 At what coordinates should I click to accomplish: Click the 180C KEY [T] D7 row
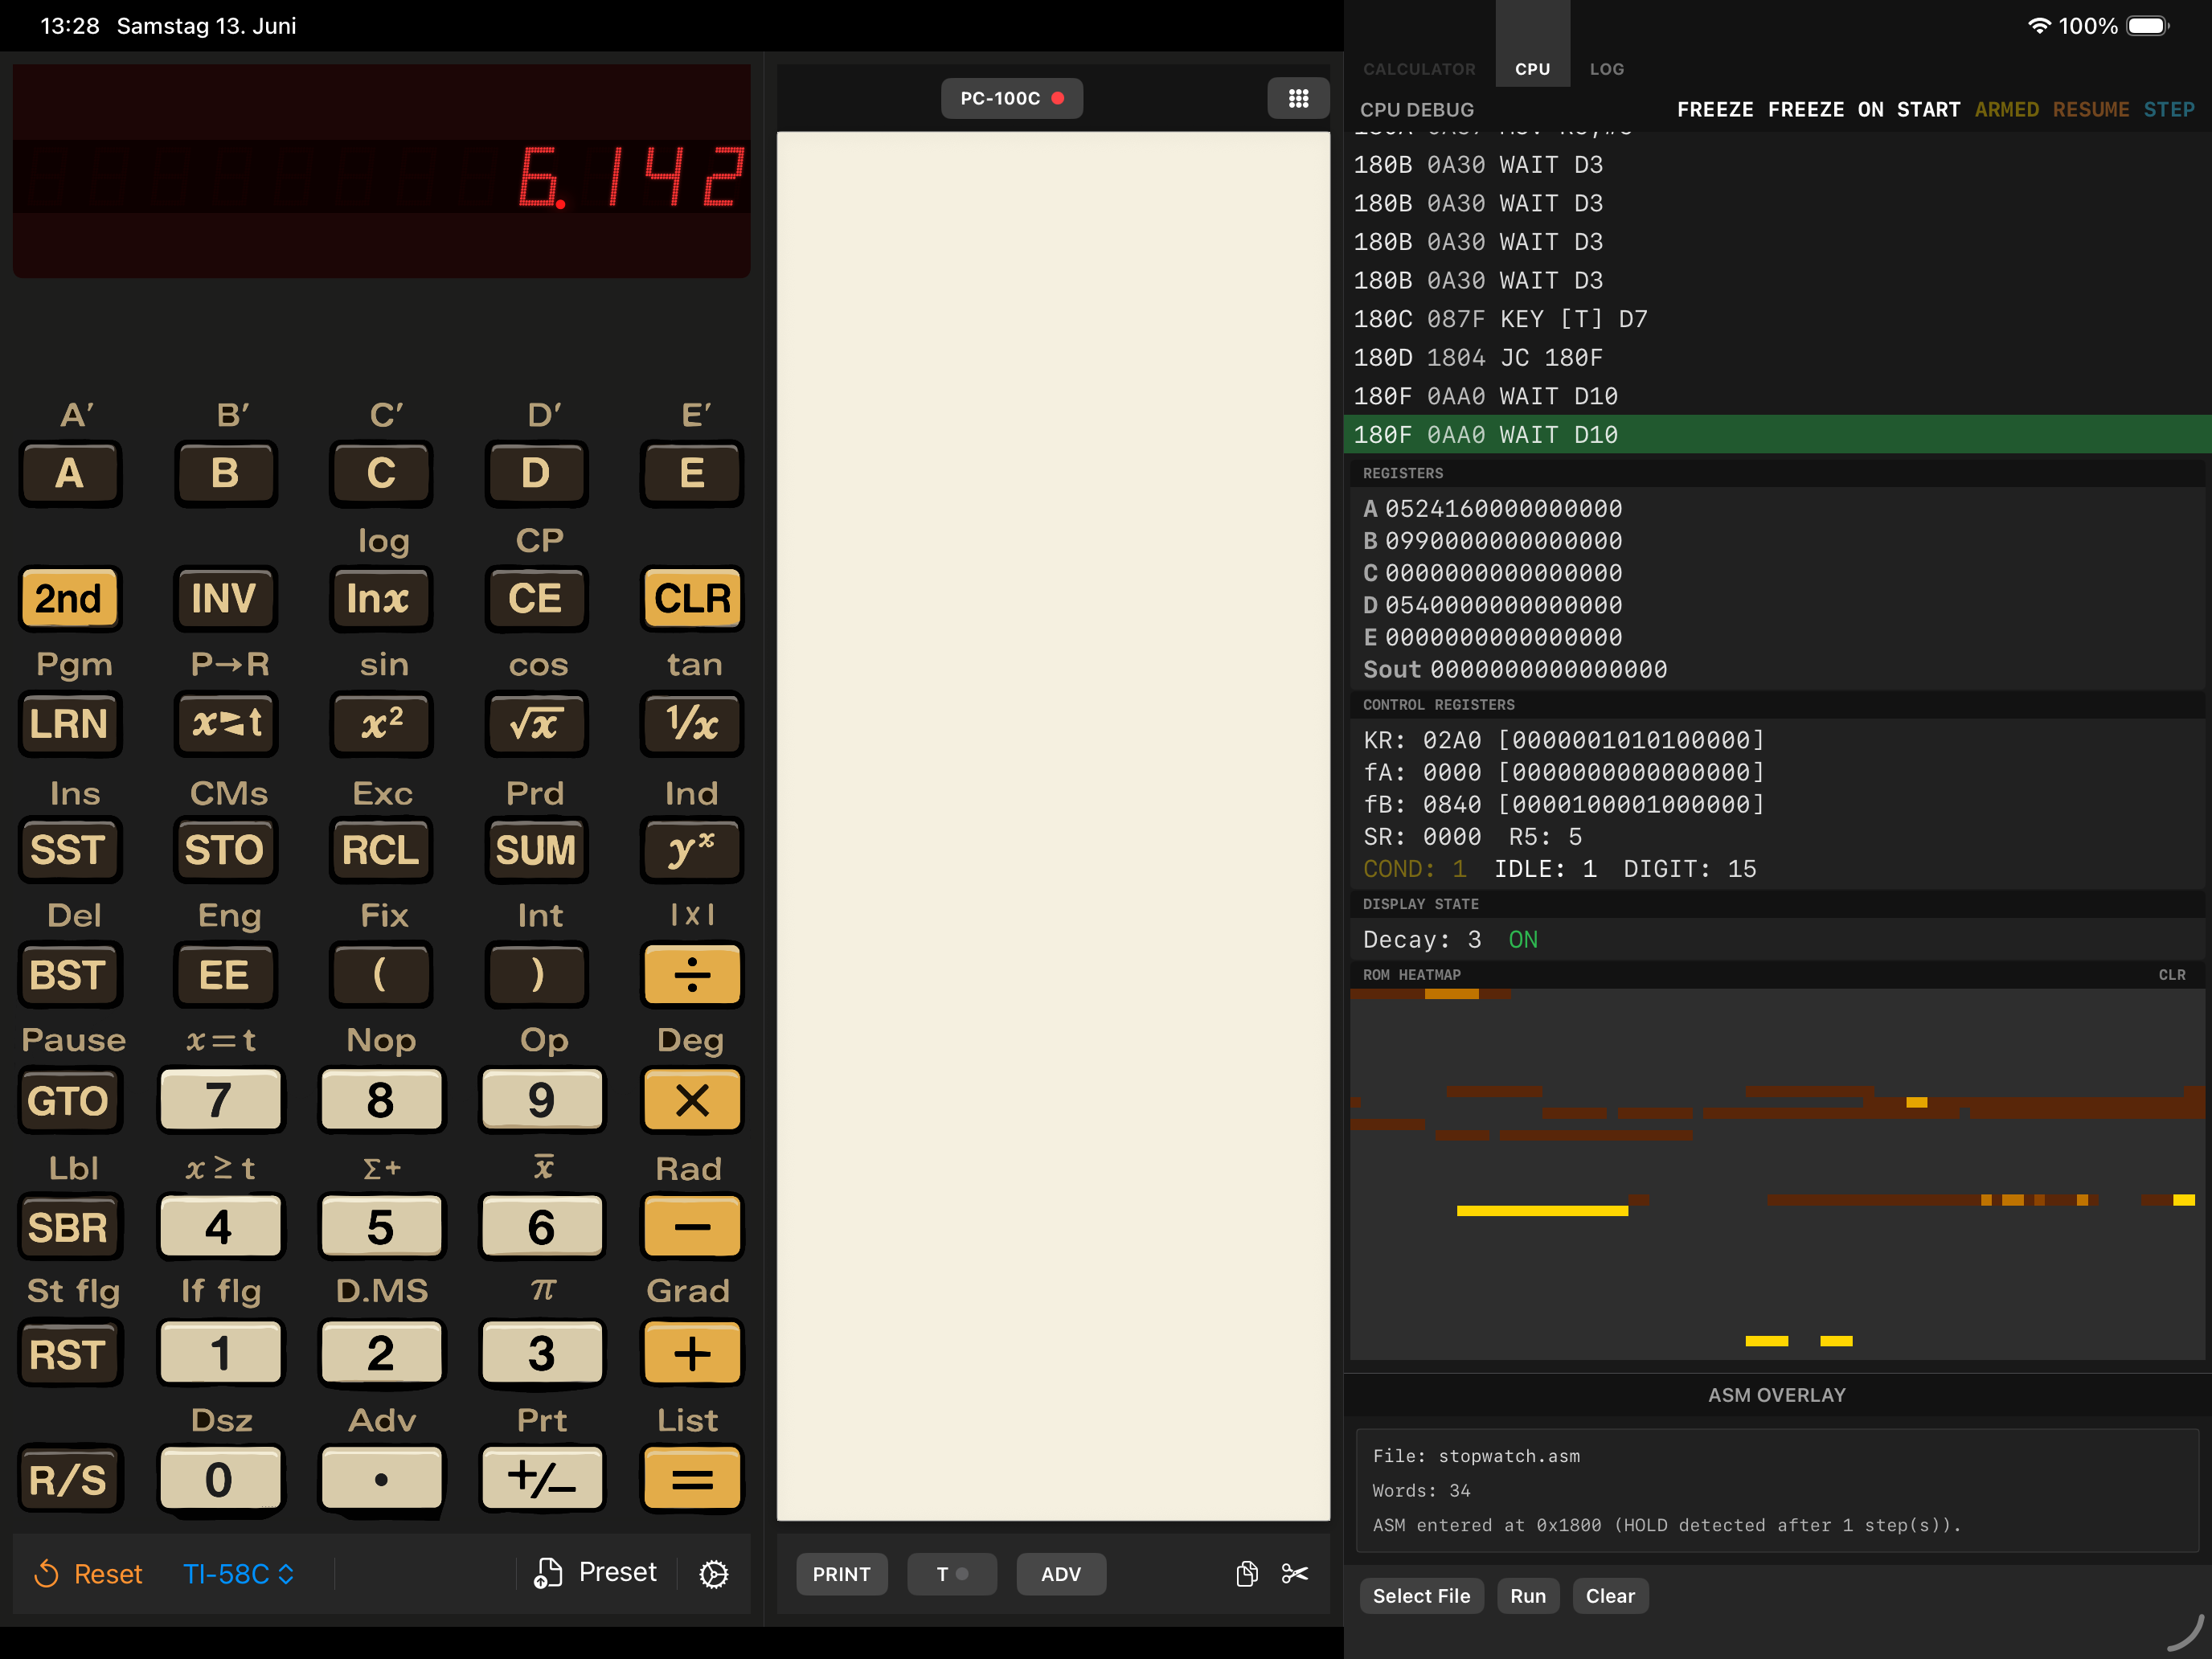pyautogui.click(x=1777, y=319)
